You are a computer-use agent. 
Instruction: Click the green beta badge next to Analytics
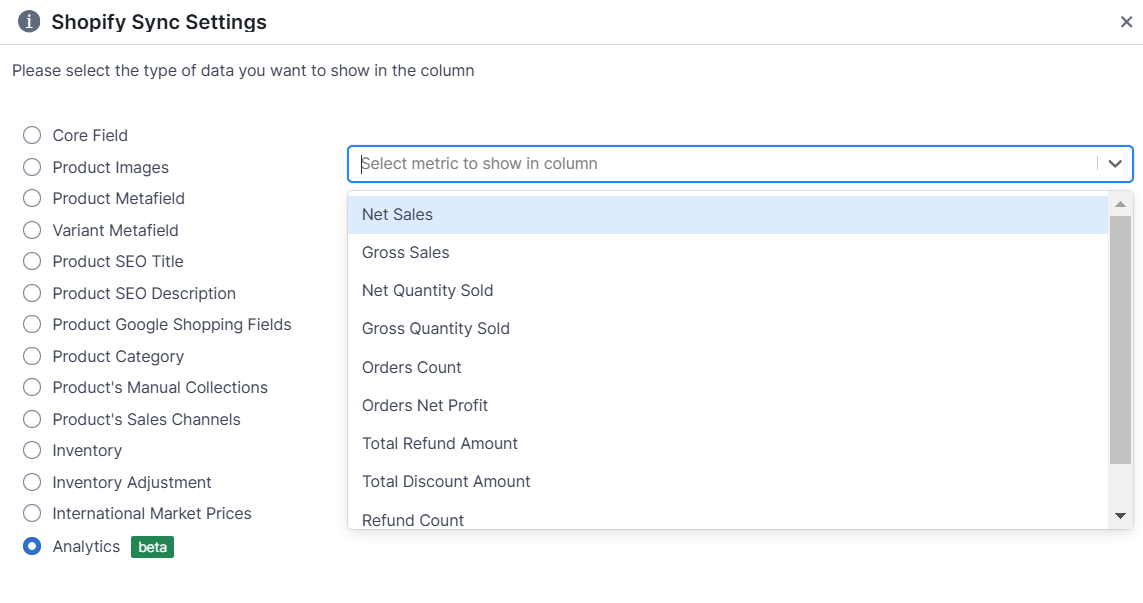[x=152, y=547]
